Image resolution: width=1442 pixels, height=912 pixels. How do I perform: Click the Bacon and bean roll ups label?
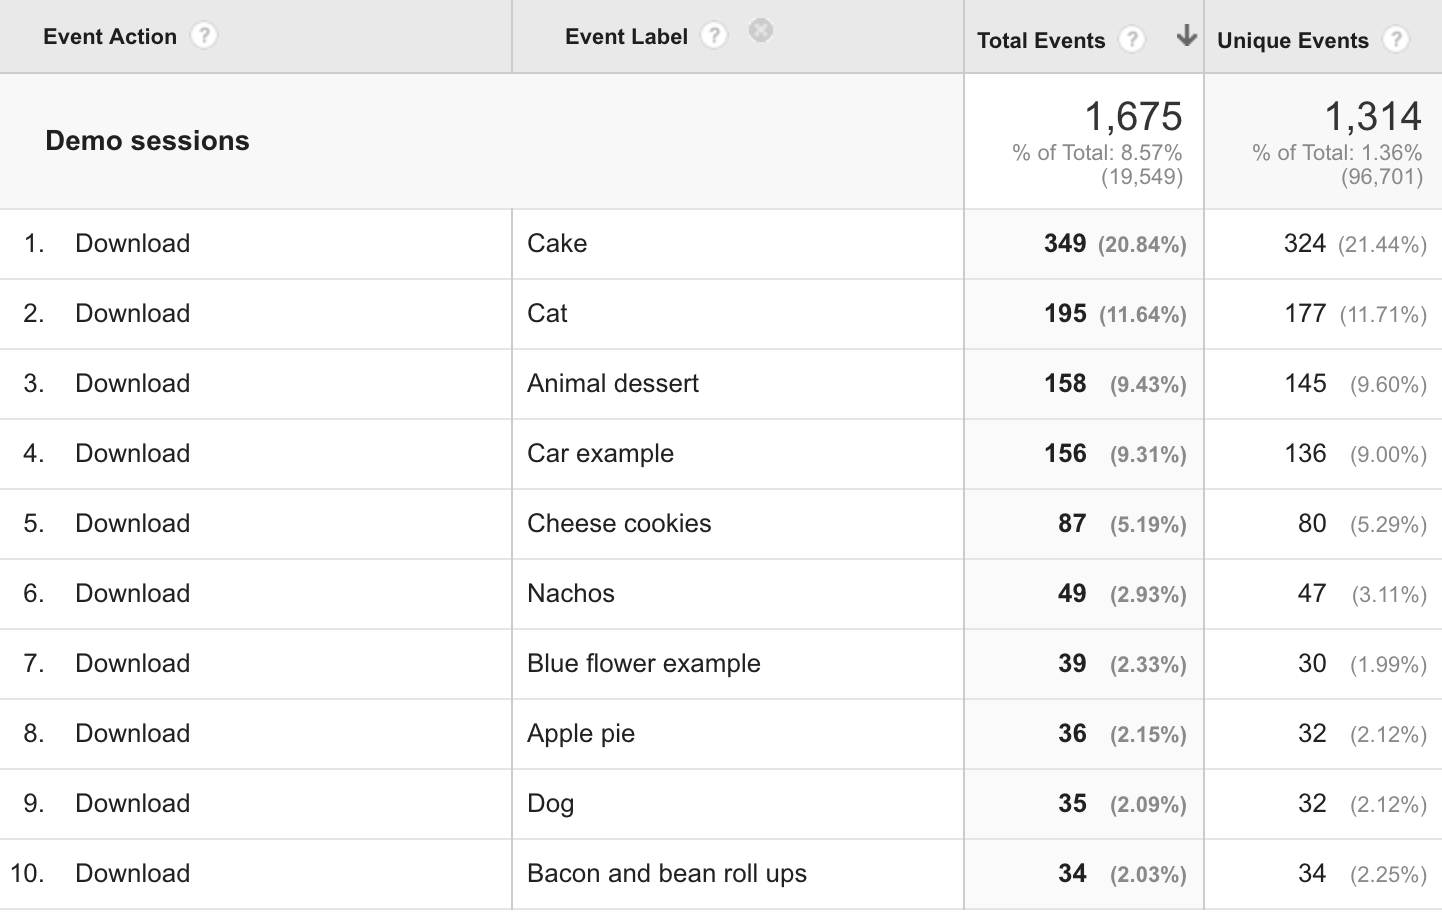pyautogui.click(x=666, y=874)
